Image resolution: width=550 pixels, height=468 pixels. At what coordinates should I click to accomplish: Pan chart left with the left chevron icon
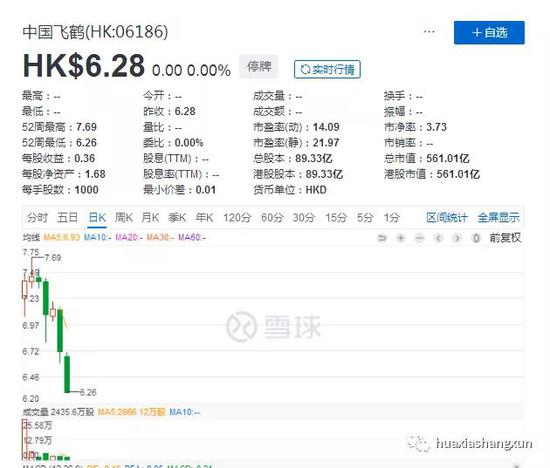pos(438,238)
